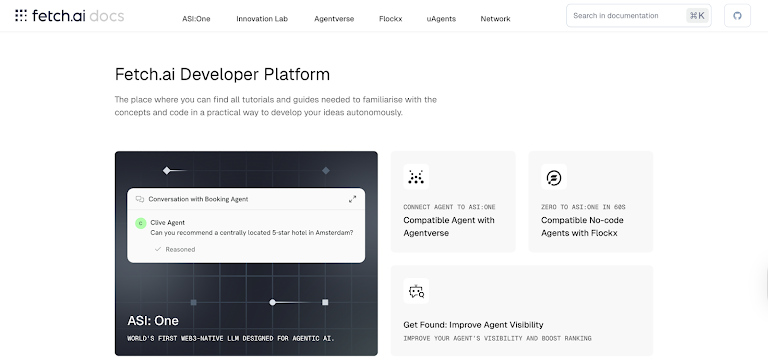Open the Network navigation item
The width and height of the screenshot is (768, 364).
tap(495, 19)
